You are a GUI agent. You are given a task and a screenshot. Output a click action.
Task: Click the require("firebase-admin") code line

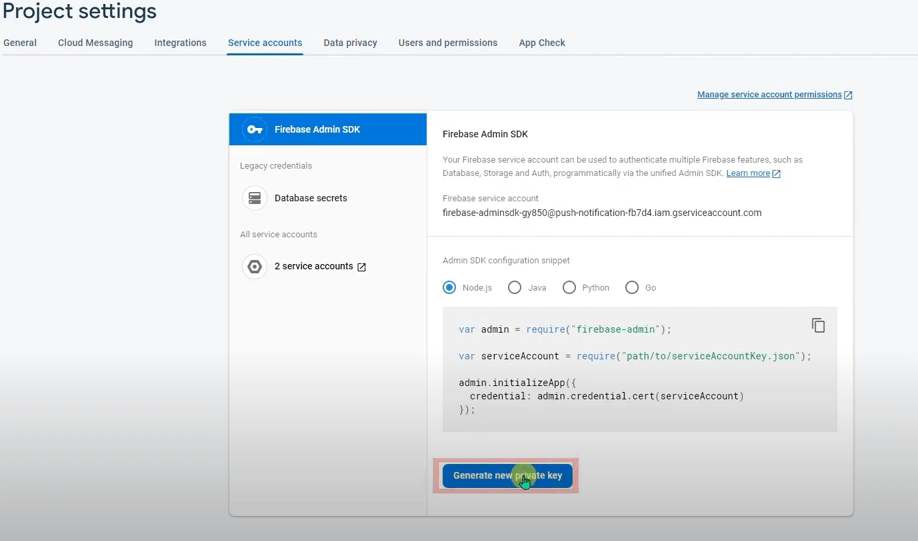click(565, 330)
